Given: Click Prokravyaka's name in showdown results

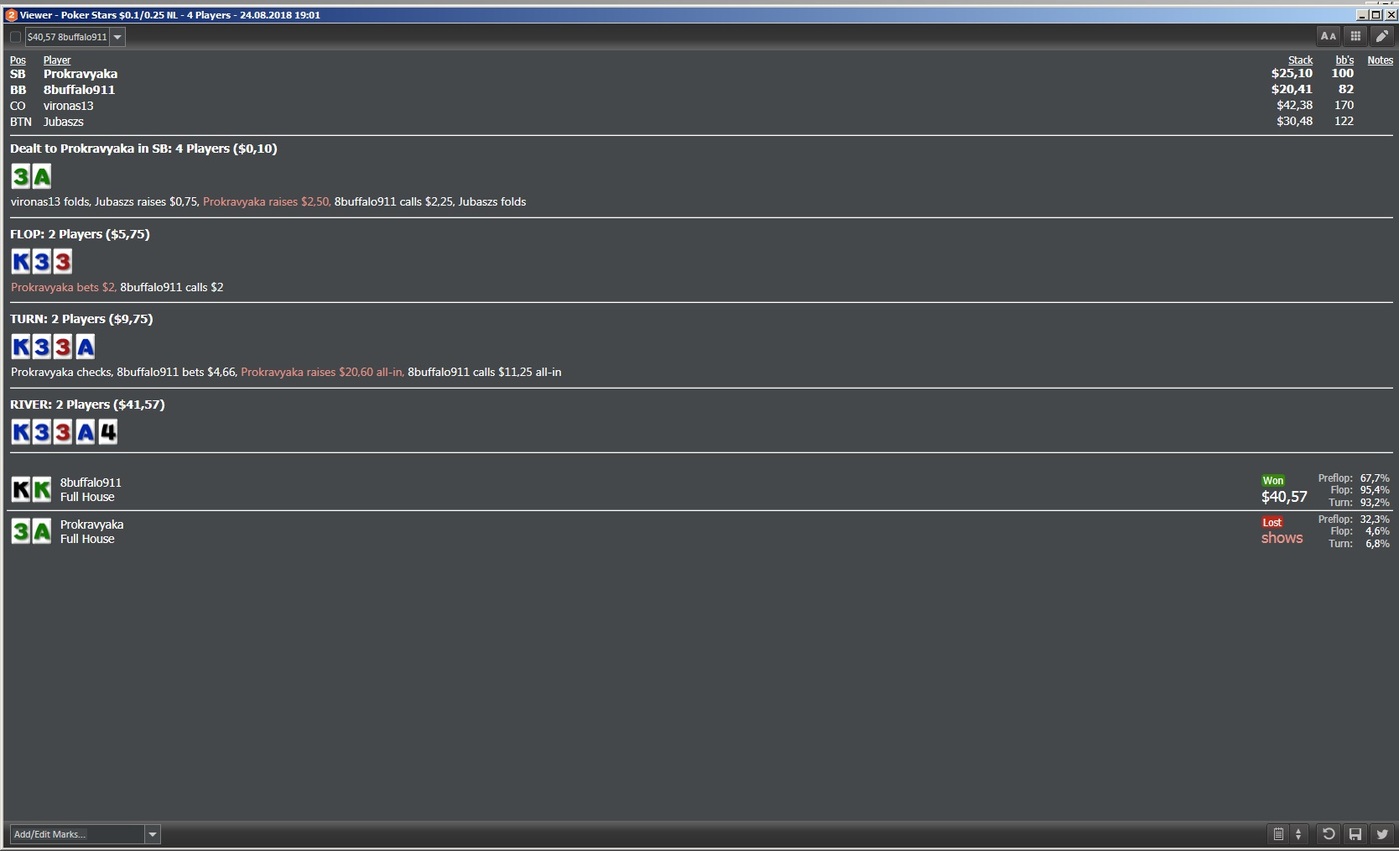Looking at the screenshot, I should pos(92,525).
